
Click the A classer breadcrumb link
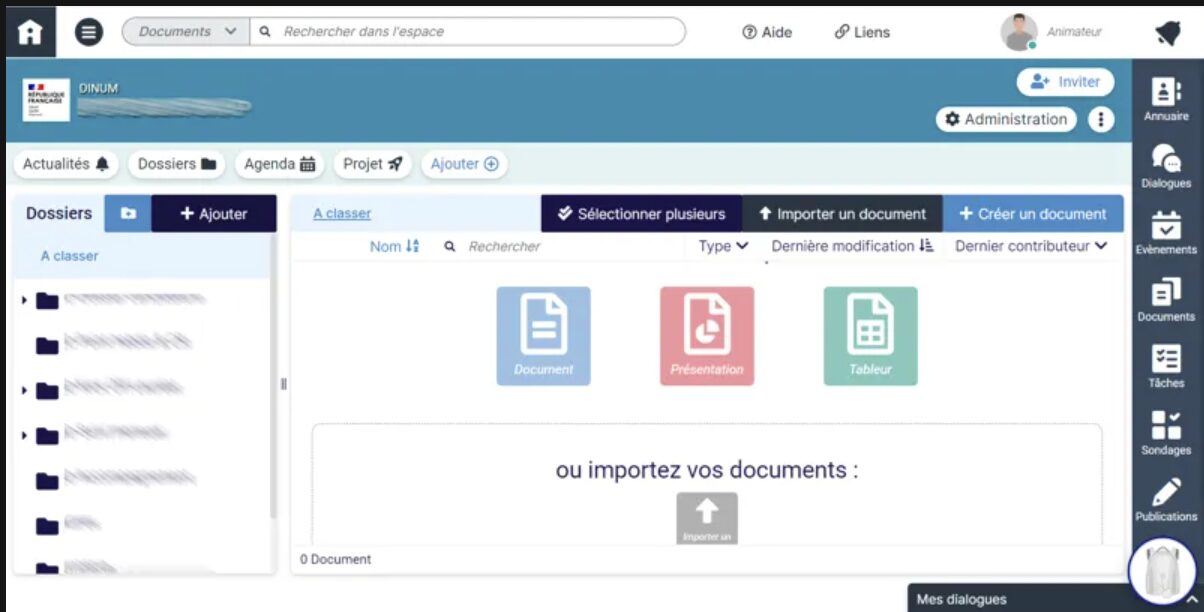342,214
